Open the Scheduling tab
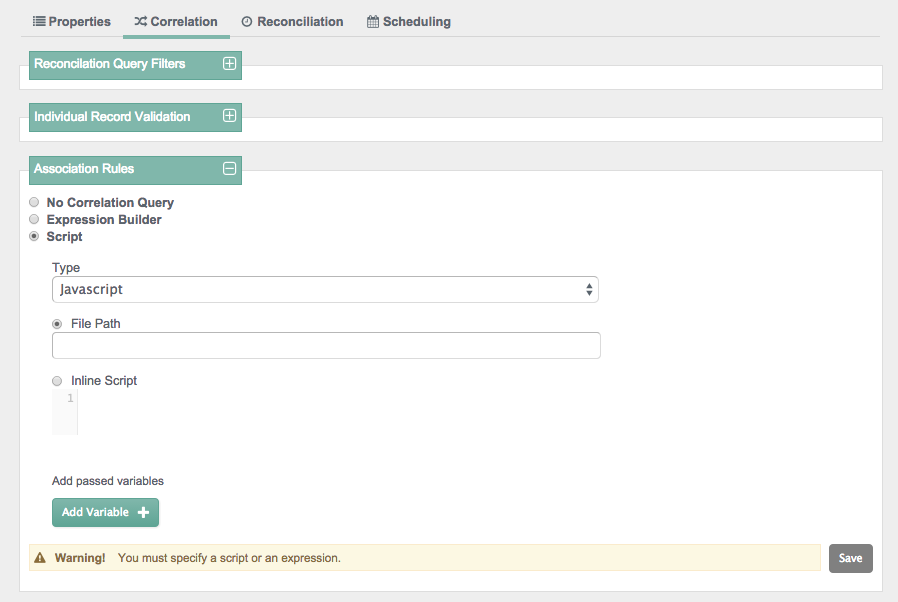The height and width of the screenshot is (602, 898). coord(409,22)
